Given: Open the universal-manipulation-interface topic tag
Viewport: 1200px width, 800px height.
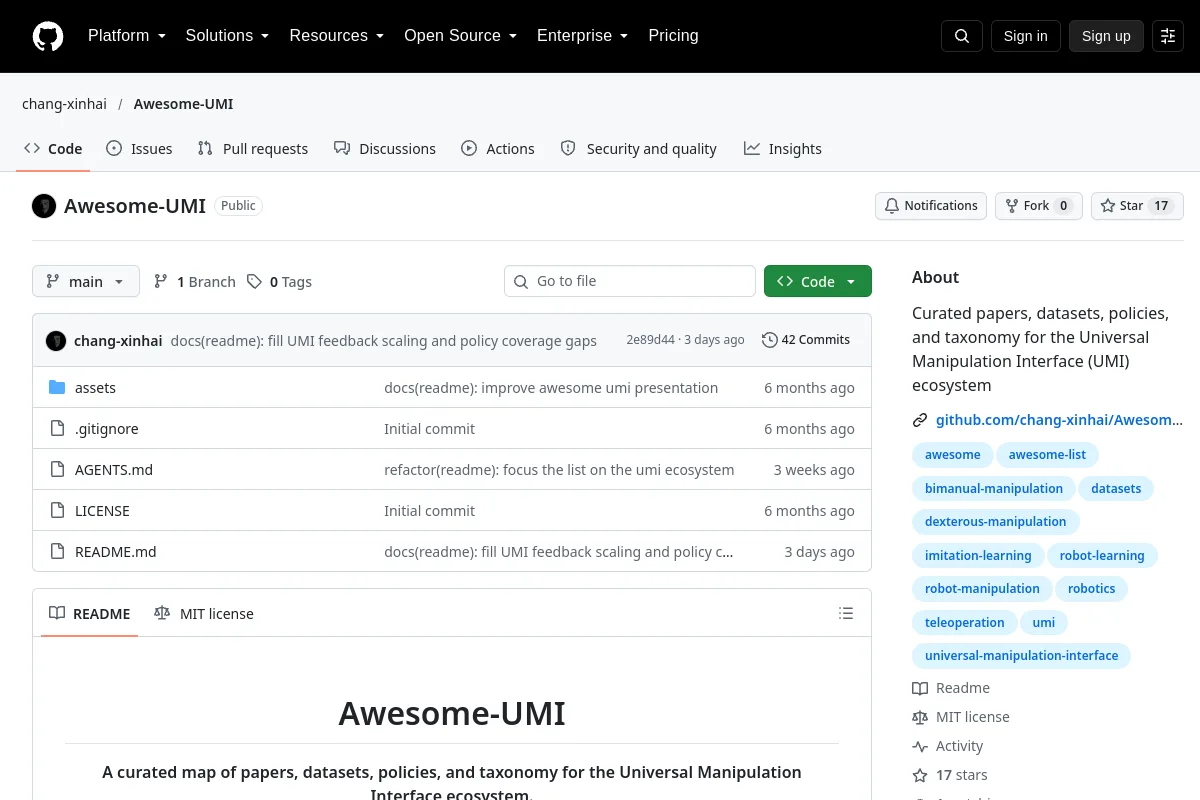Looking at the screenshot, I should click(1022, 656).
